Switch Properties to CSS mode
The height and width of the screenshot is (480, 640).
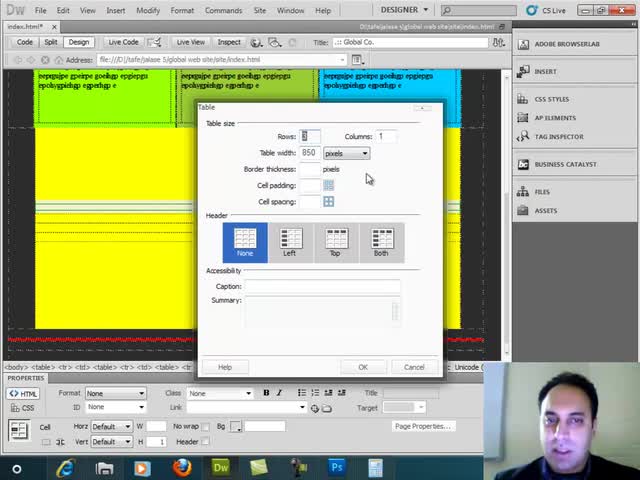[x=23, y=408]
